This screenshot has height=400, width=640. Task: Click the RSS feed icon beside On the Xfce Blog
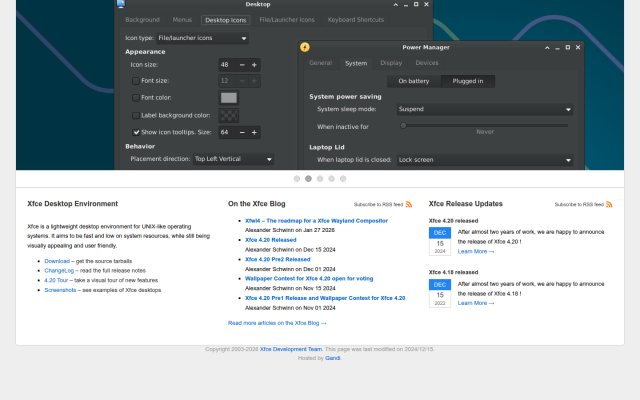[409, 204]
